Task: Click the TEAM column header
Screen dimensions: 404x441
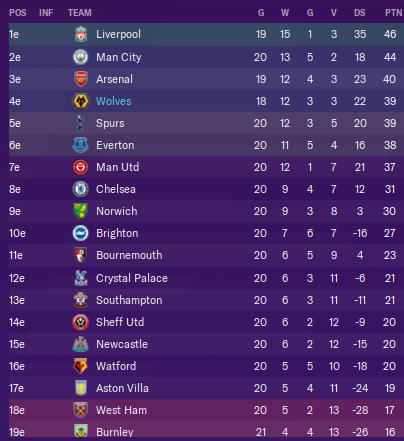Action: point(80,13)
